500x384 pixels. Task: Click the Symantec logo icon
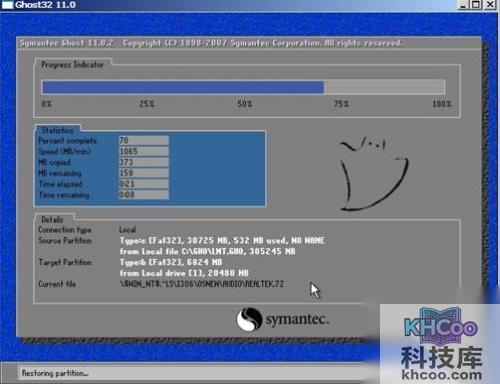249,319
